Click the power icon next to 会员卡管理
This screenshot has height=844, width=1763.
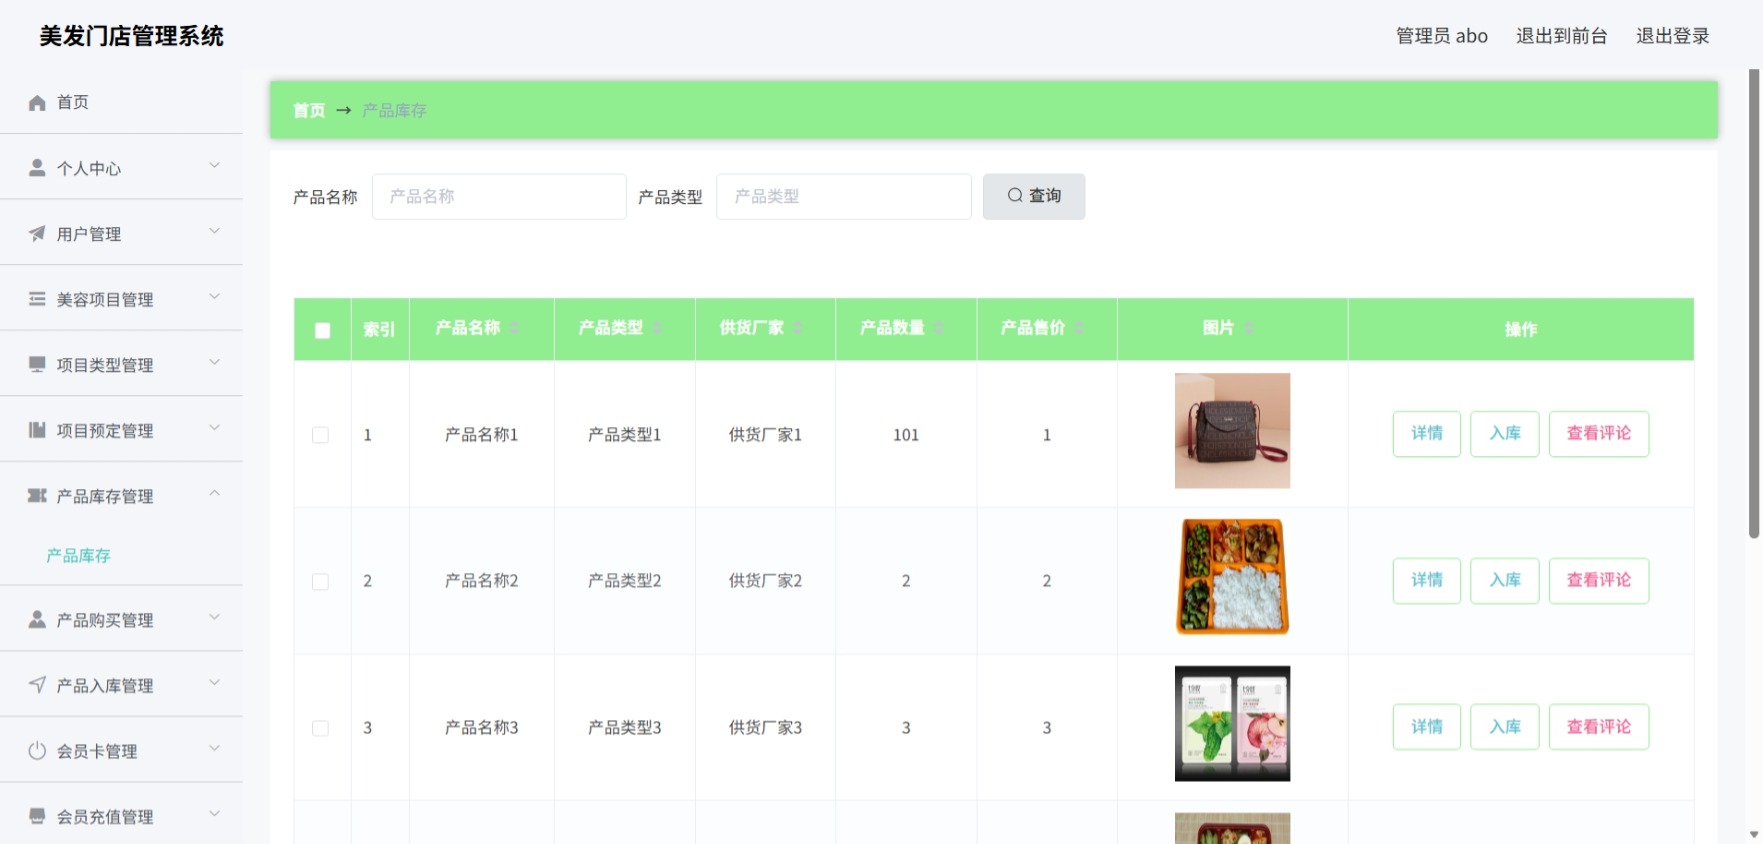tap(37, 751)
